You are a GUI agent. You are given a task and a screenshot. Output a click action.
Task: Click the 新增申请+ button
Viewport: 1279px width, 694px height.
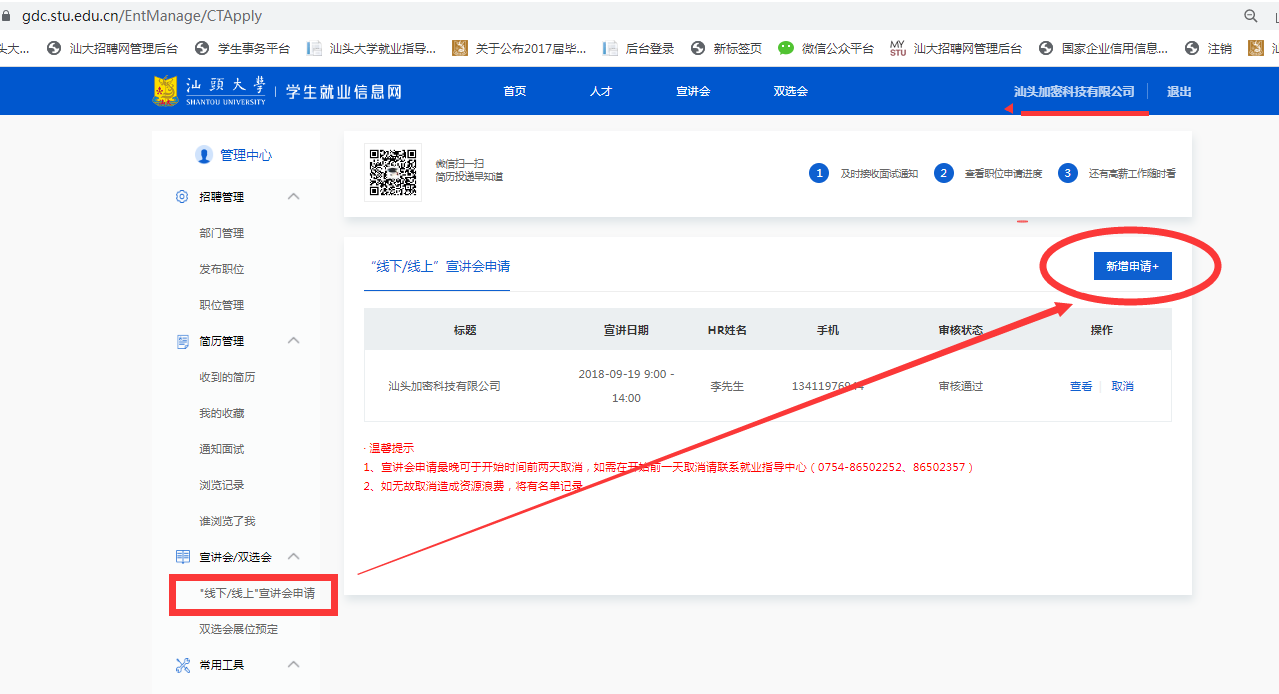(1132, 267)
